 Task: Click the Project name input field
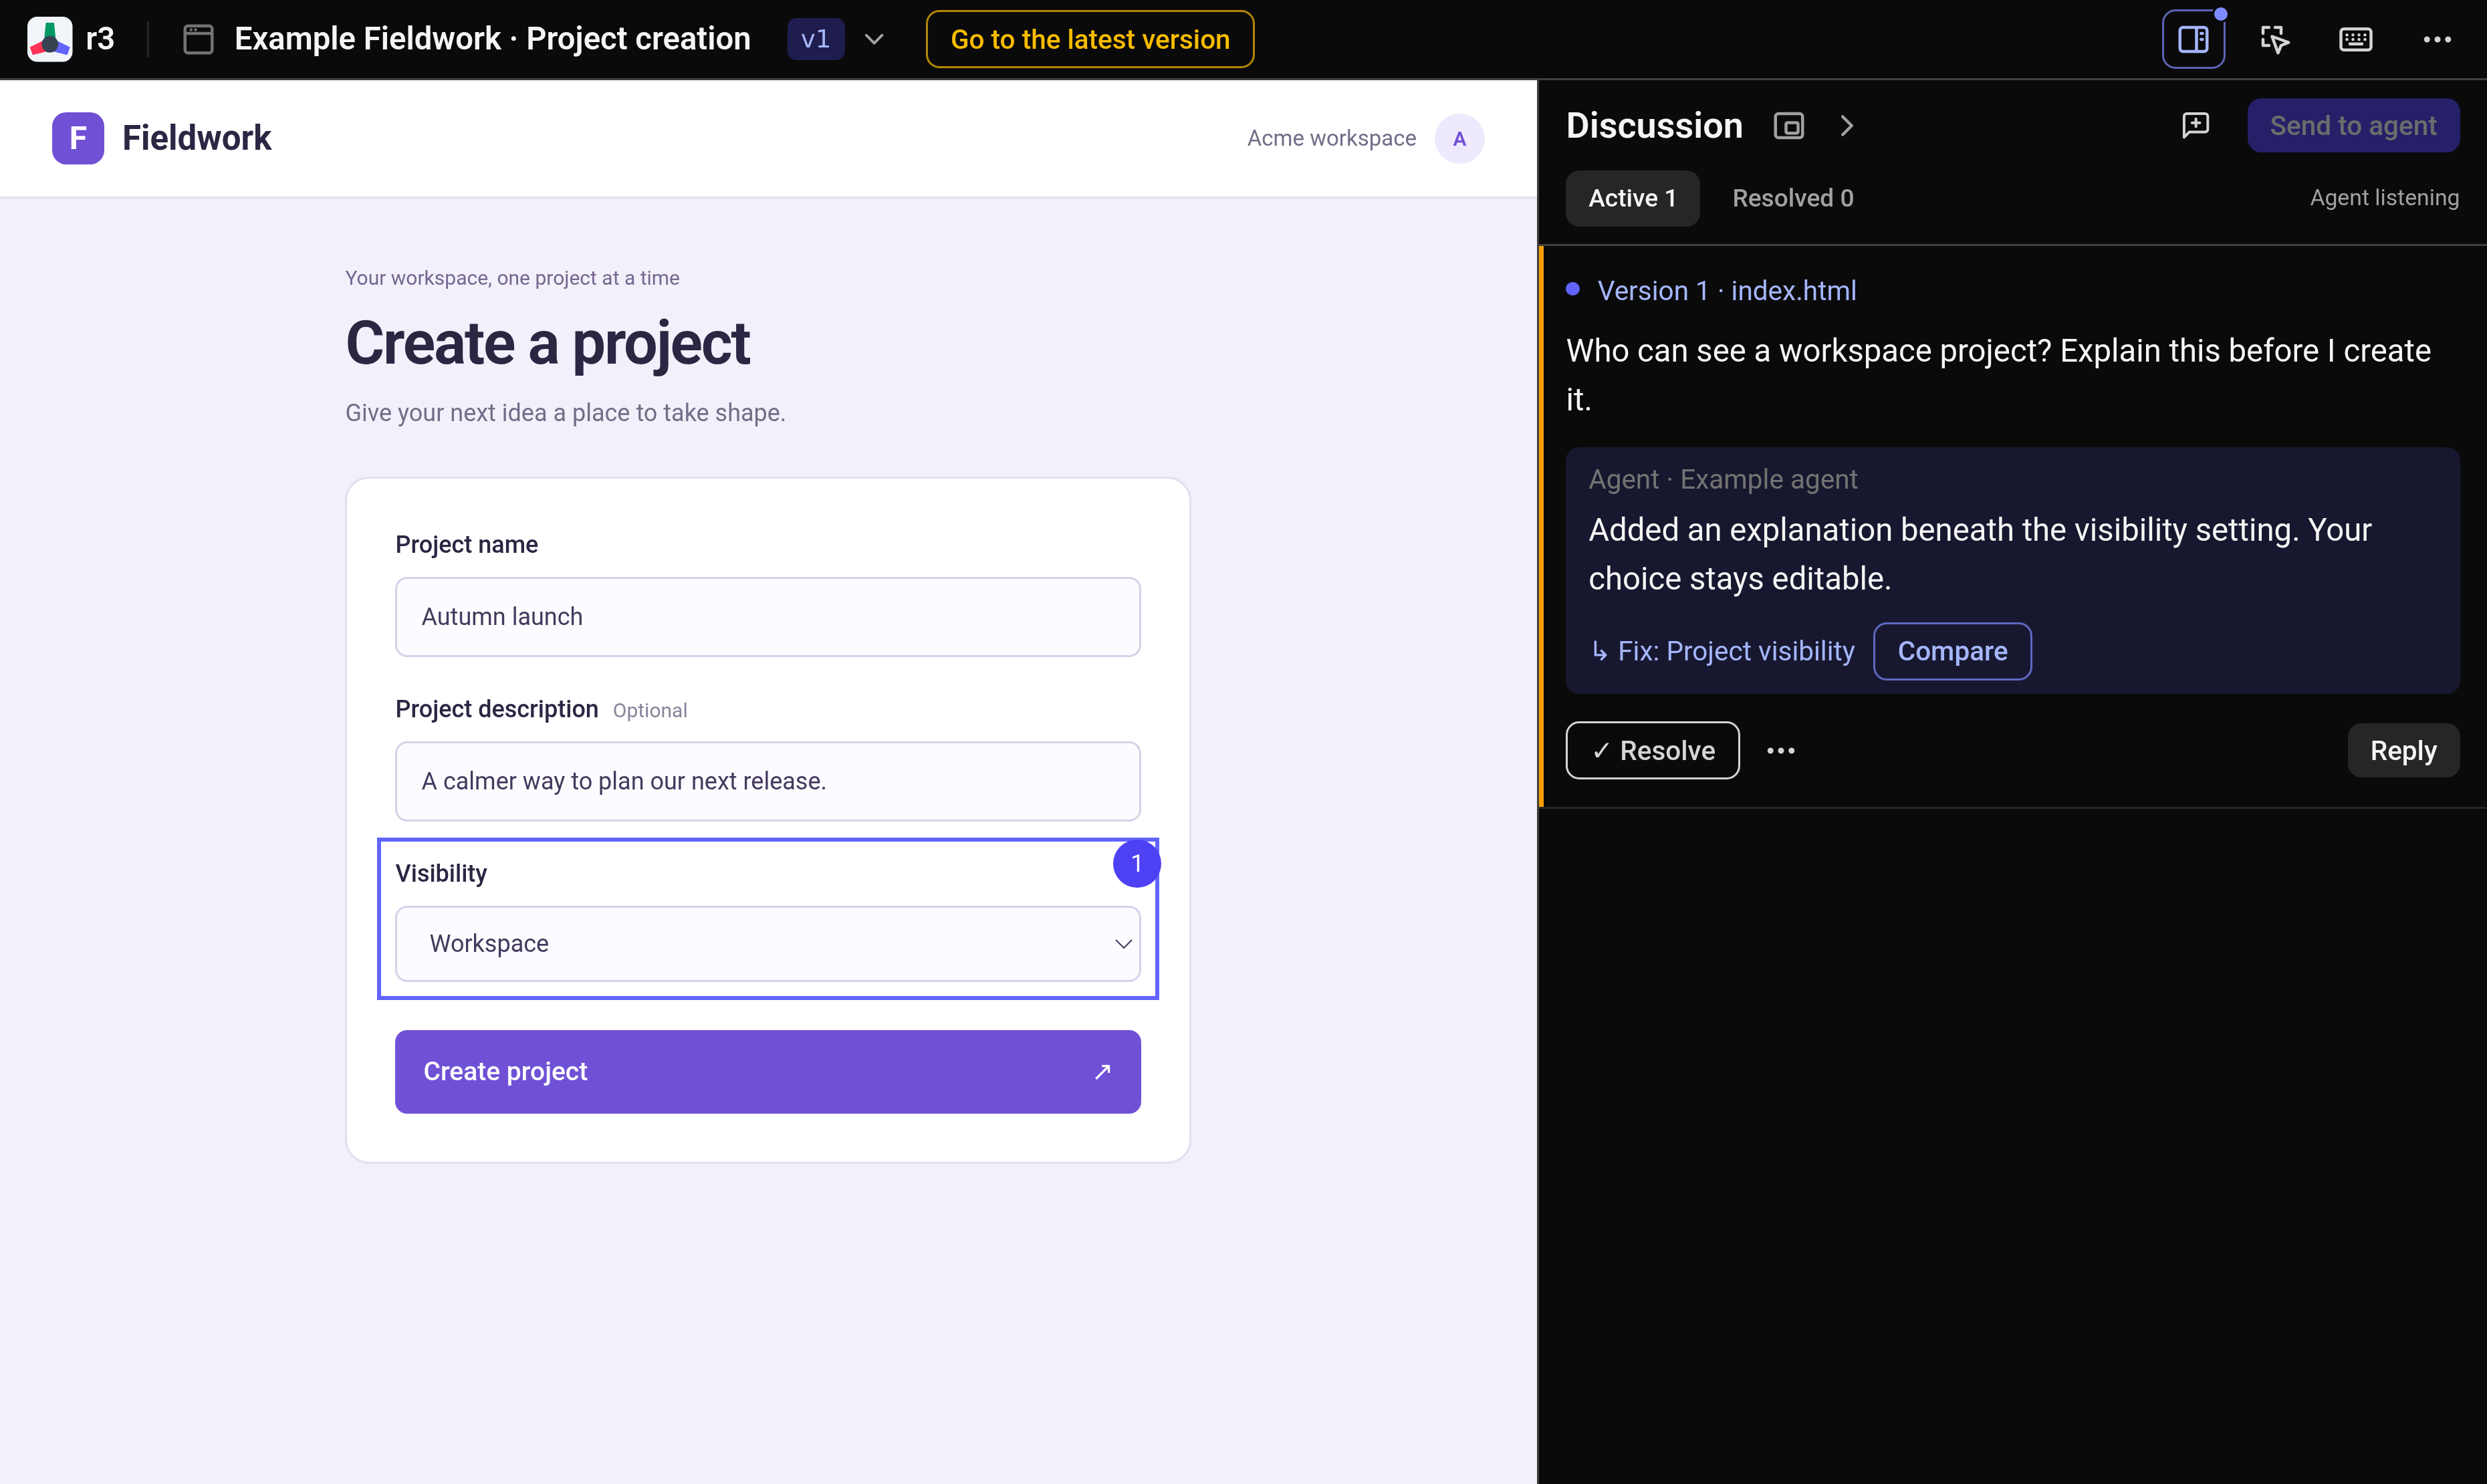click(767, 616)
